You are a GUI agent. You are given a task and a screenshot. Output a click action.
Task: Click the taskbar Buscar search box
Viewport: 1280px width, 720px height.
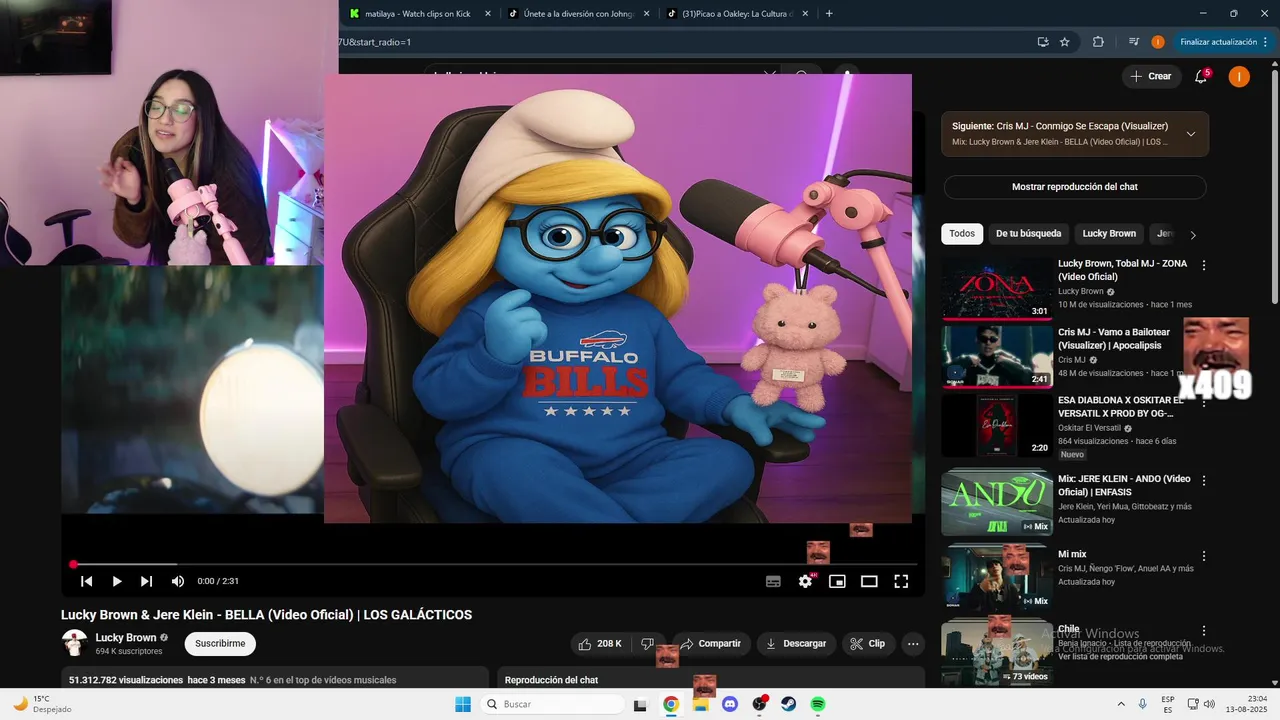click(552, 704)
